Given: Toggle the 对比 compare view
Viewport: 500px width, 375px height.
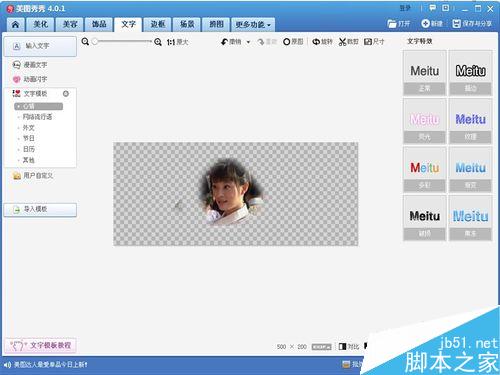Looking at the screenshot, I should coord(349,347).
